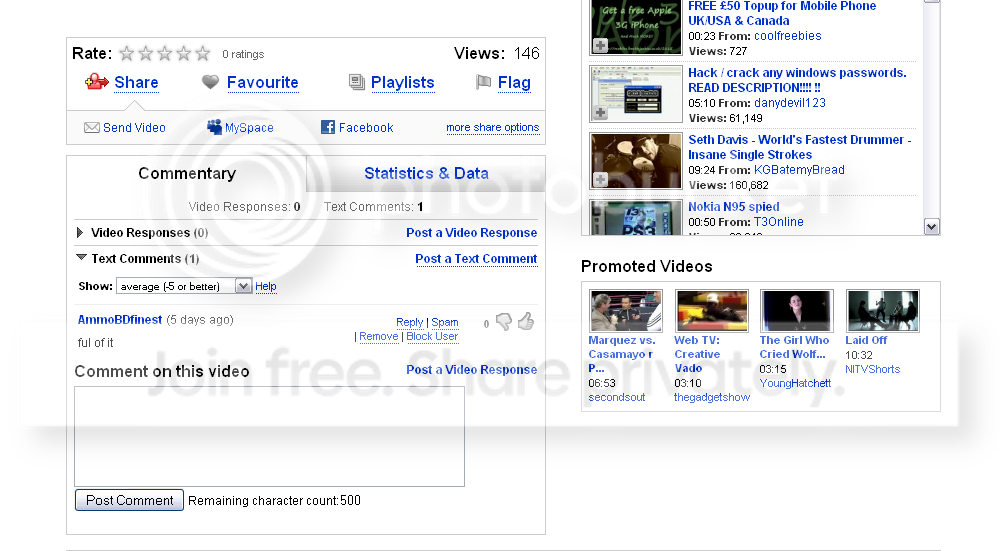Open The Girl Who Cried Wolf thumbnail
Viewport: 1007px width, 551px height.
pos(796,310)
